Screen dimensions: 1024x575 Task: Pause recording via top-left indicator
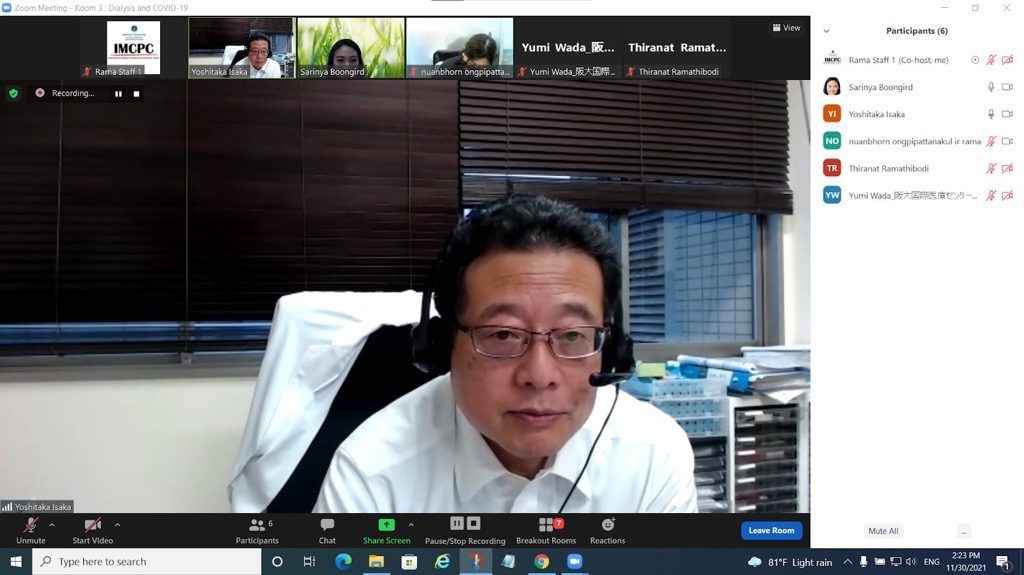118,93
